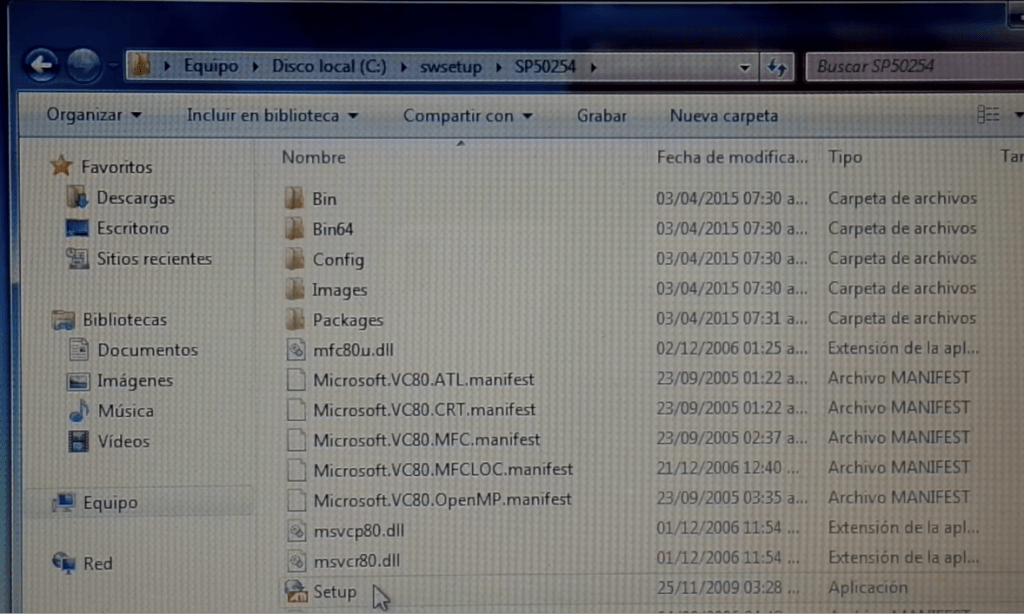Select the msvcp80.dll icon
The width and height of the screenshot is (1024, 614).
[296, 528]
